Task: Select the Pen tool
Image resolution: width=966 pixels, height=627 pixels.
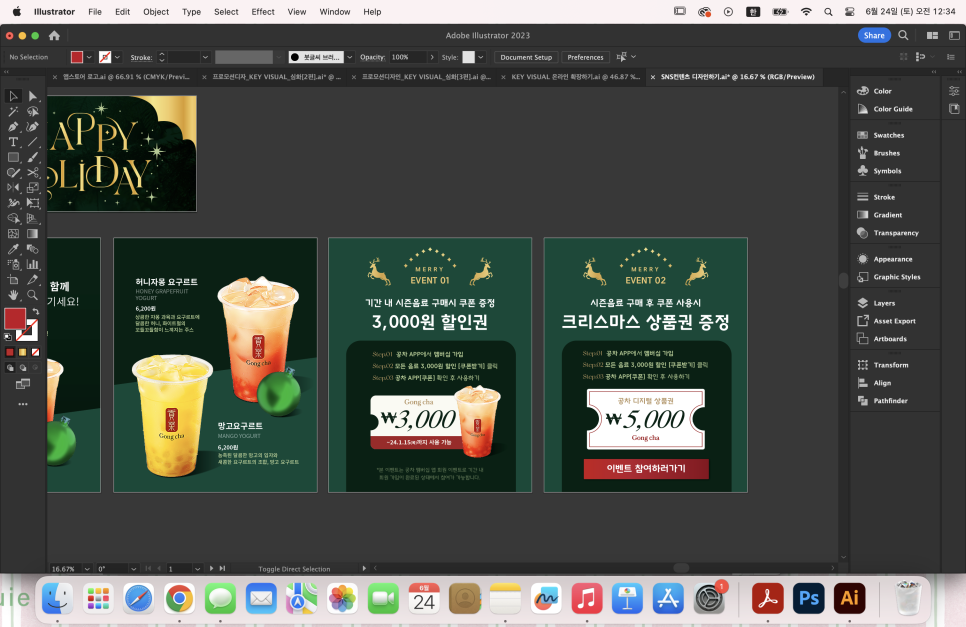Action: point(13,127)
